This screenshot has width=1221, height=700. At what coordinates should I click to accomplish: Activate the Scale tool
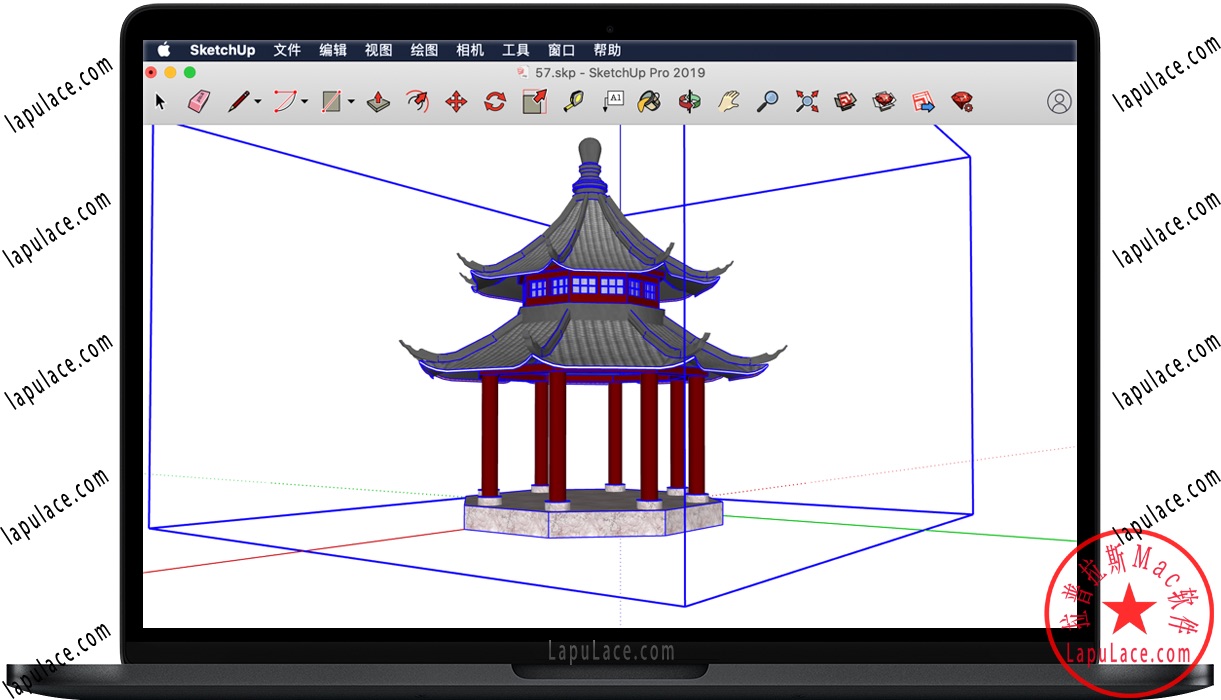click(534, 101)
